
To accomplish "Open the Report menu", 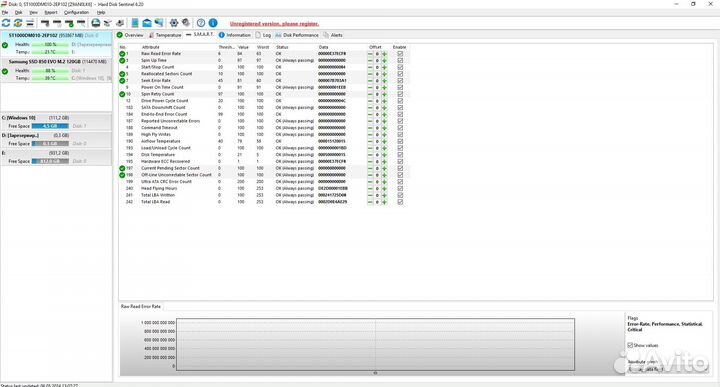I will click(x=51, y=12).
